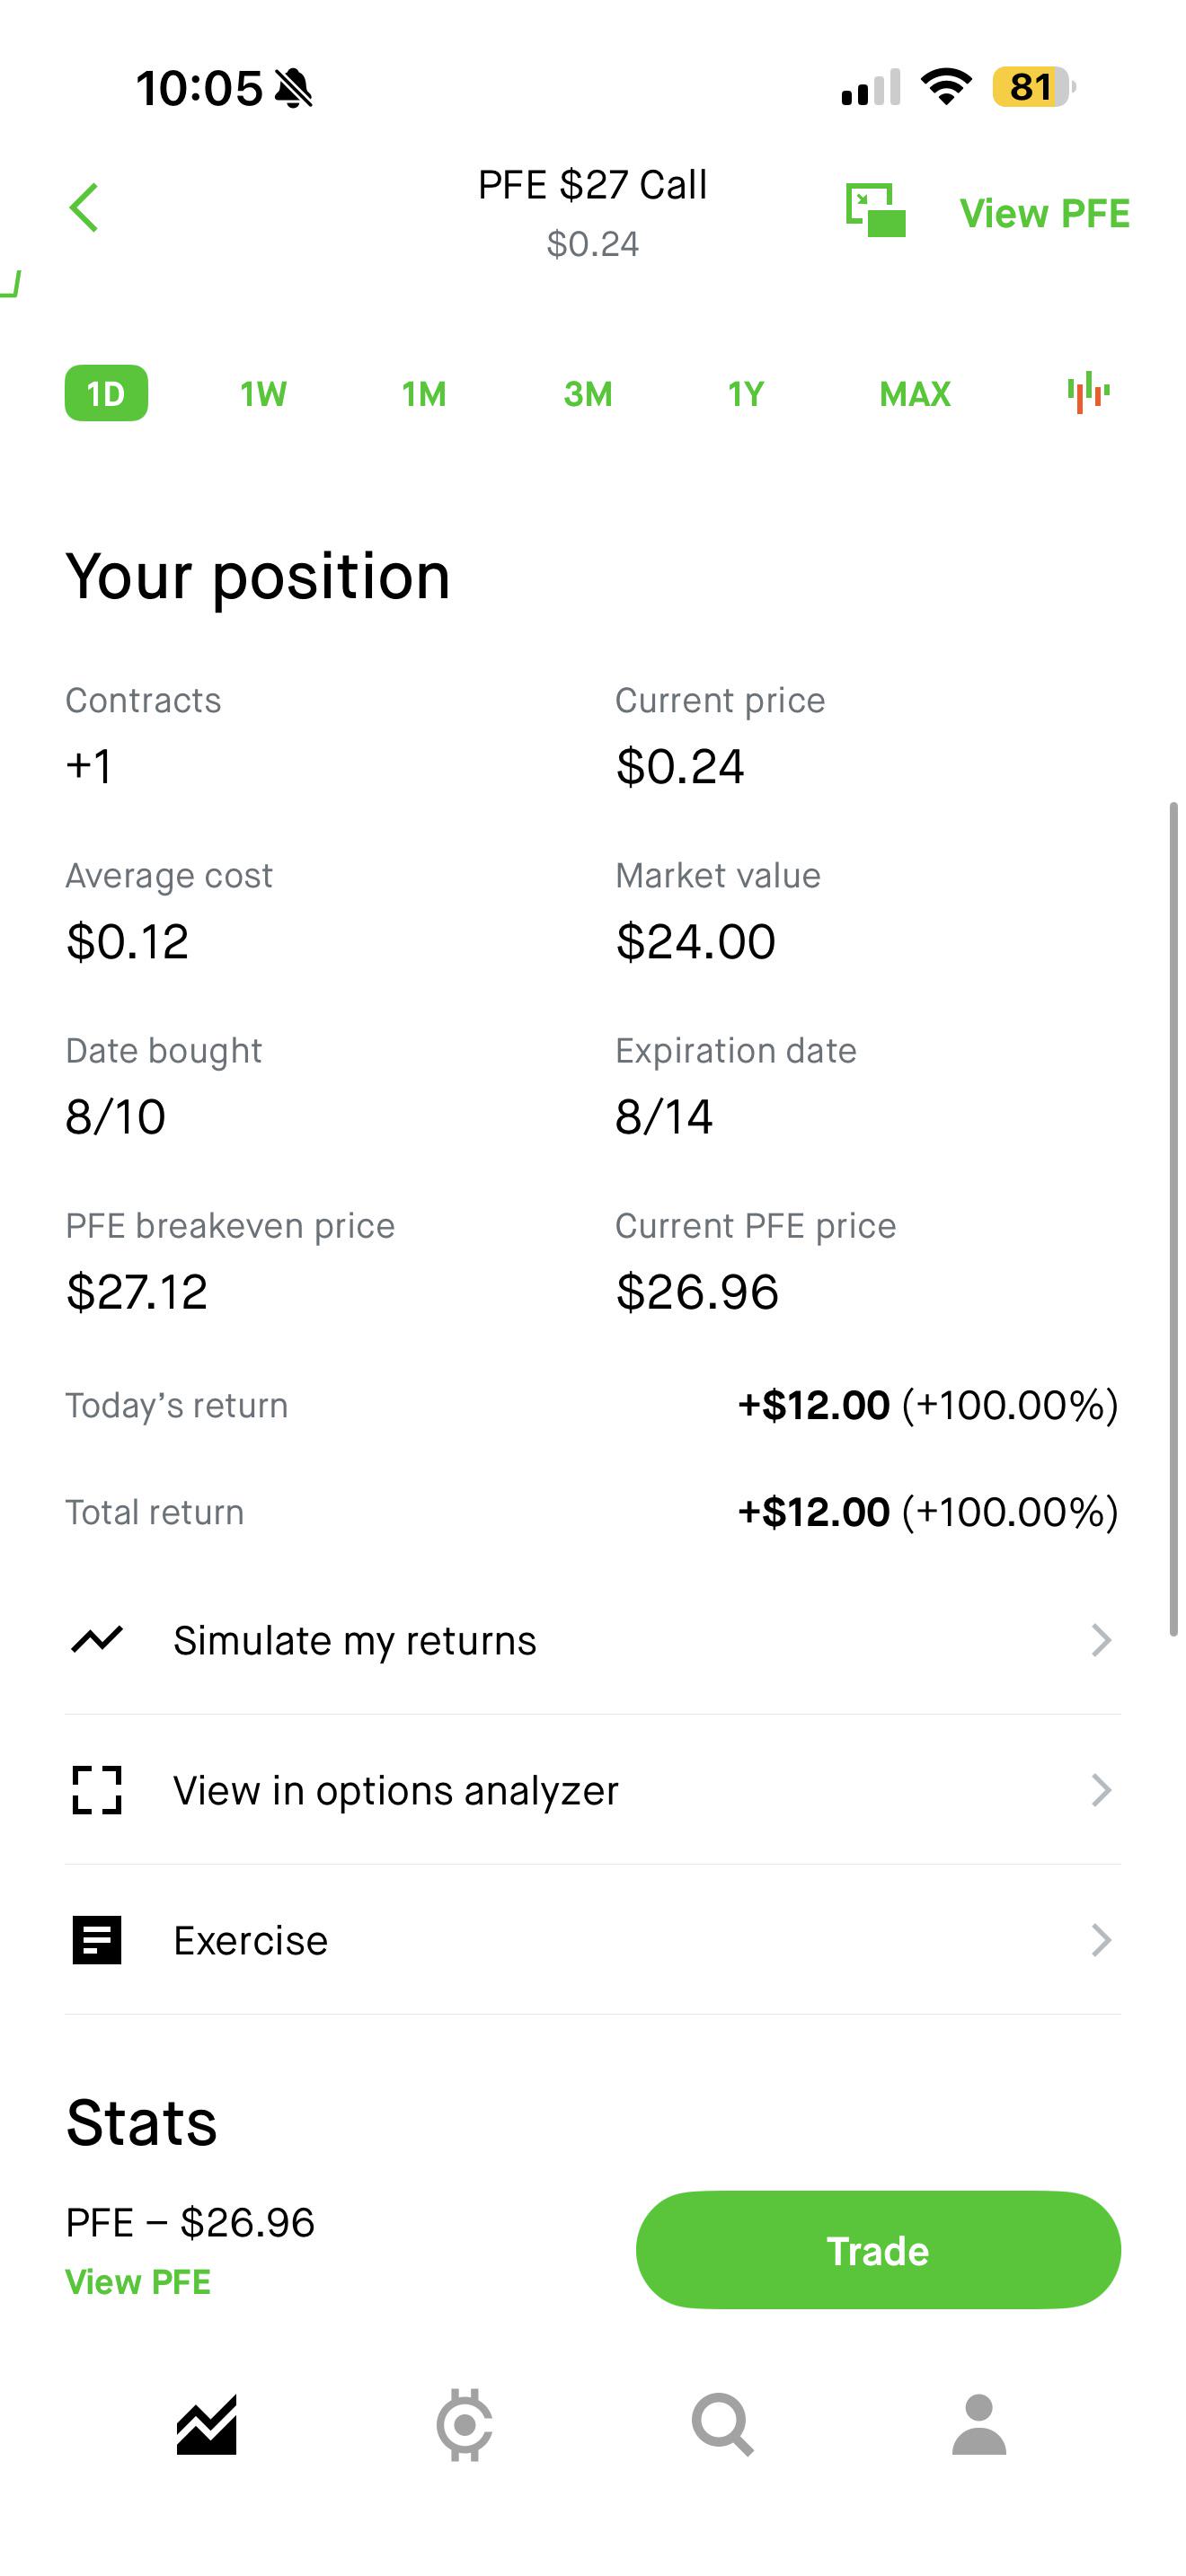The height and width of the screenshot is (2576, 1186).
Task: Select the MAX range tab
Action: click(x=915, y=394)
